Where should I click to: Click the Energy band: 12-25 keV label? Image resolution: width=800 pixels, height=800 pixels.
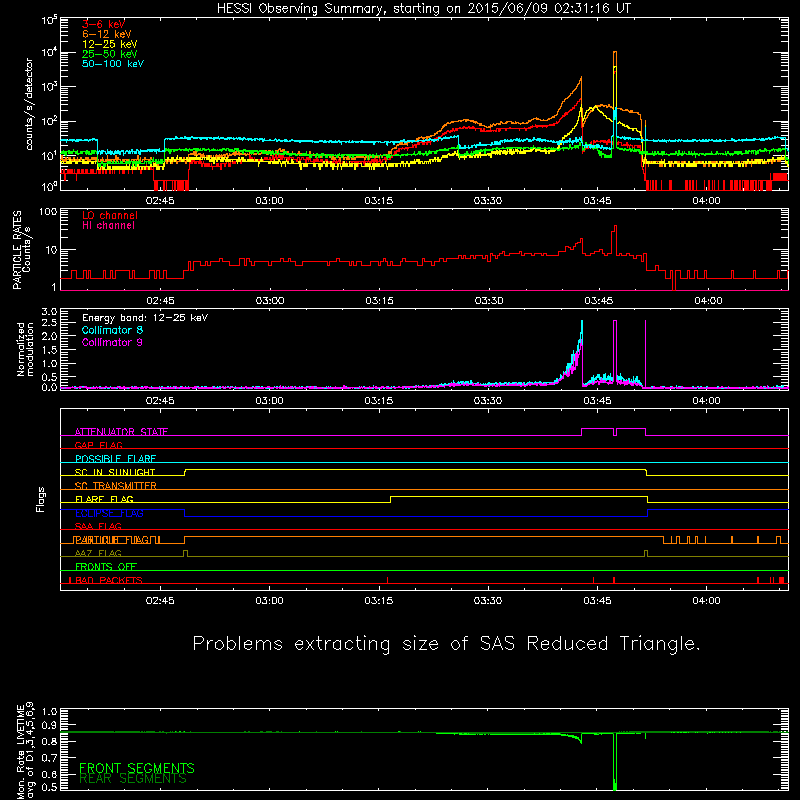pyautogui.click(x=145, y=318)
